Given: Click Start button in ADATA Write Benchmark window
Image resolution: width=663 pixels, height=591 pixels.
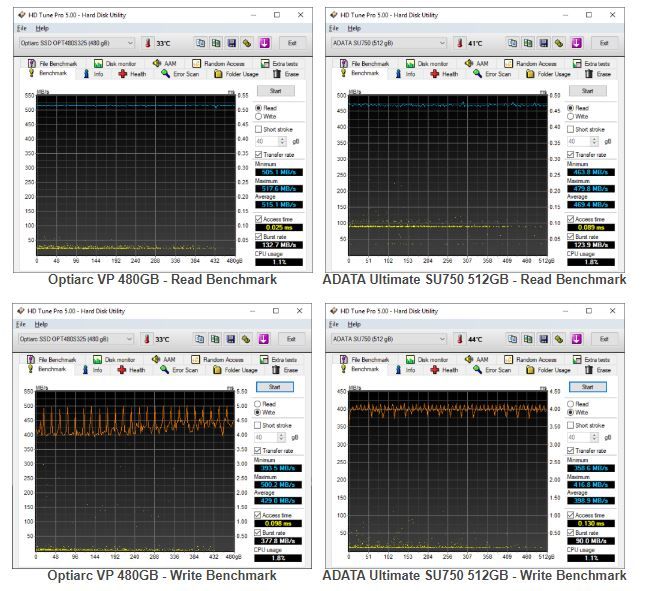Looking at the screenshot, I should [x=588, y=387].
